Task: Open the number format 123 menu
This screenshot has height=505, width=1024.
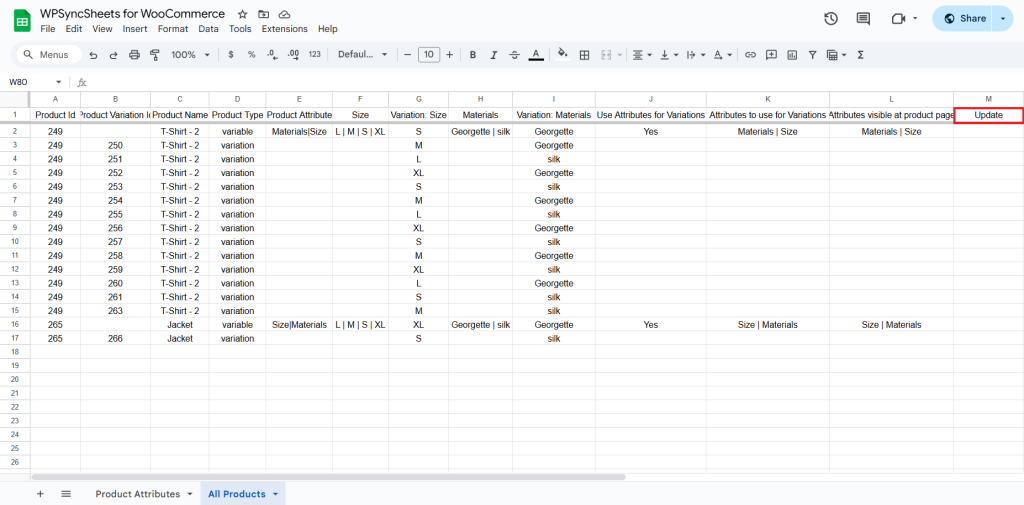Action: click(x=315, y=55)
